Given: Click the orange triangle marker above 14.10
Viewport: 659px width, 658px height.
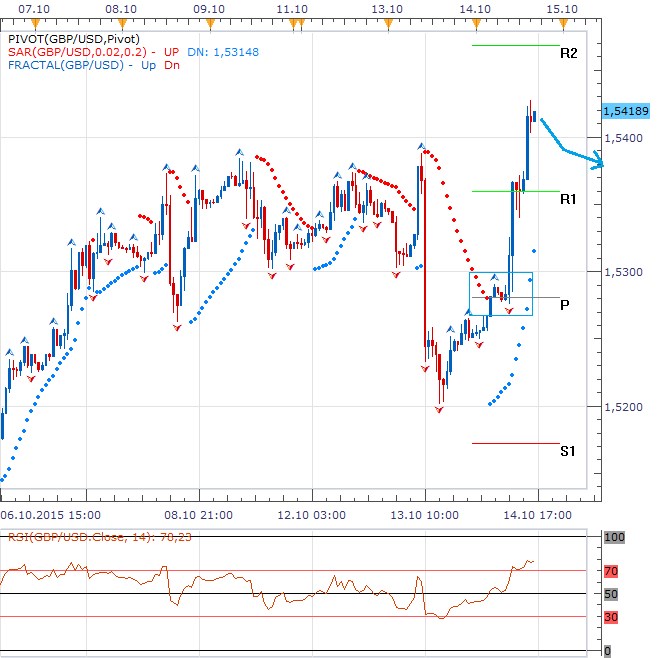Looking at the screenshot, I should click(475, 21).
